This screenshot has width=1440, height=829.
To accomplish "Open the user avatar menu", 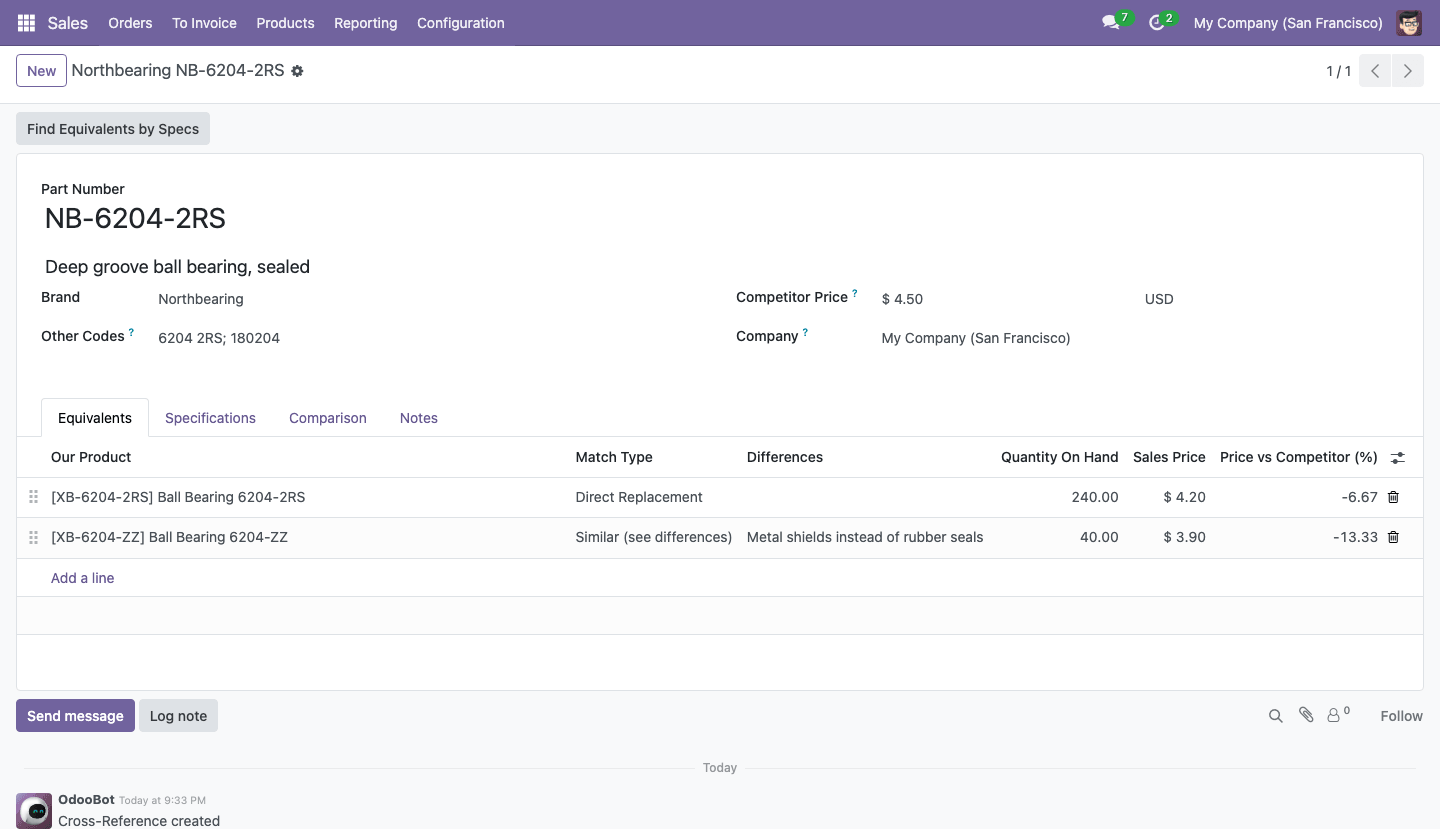I will [1409, 23].
